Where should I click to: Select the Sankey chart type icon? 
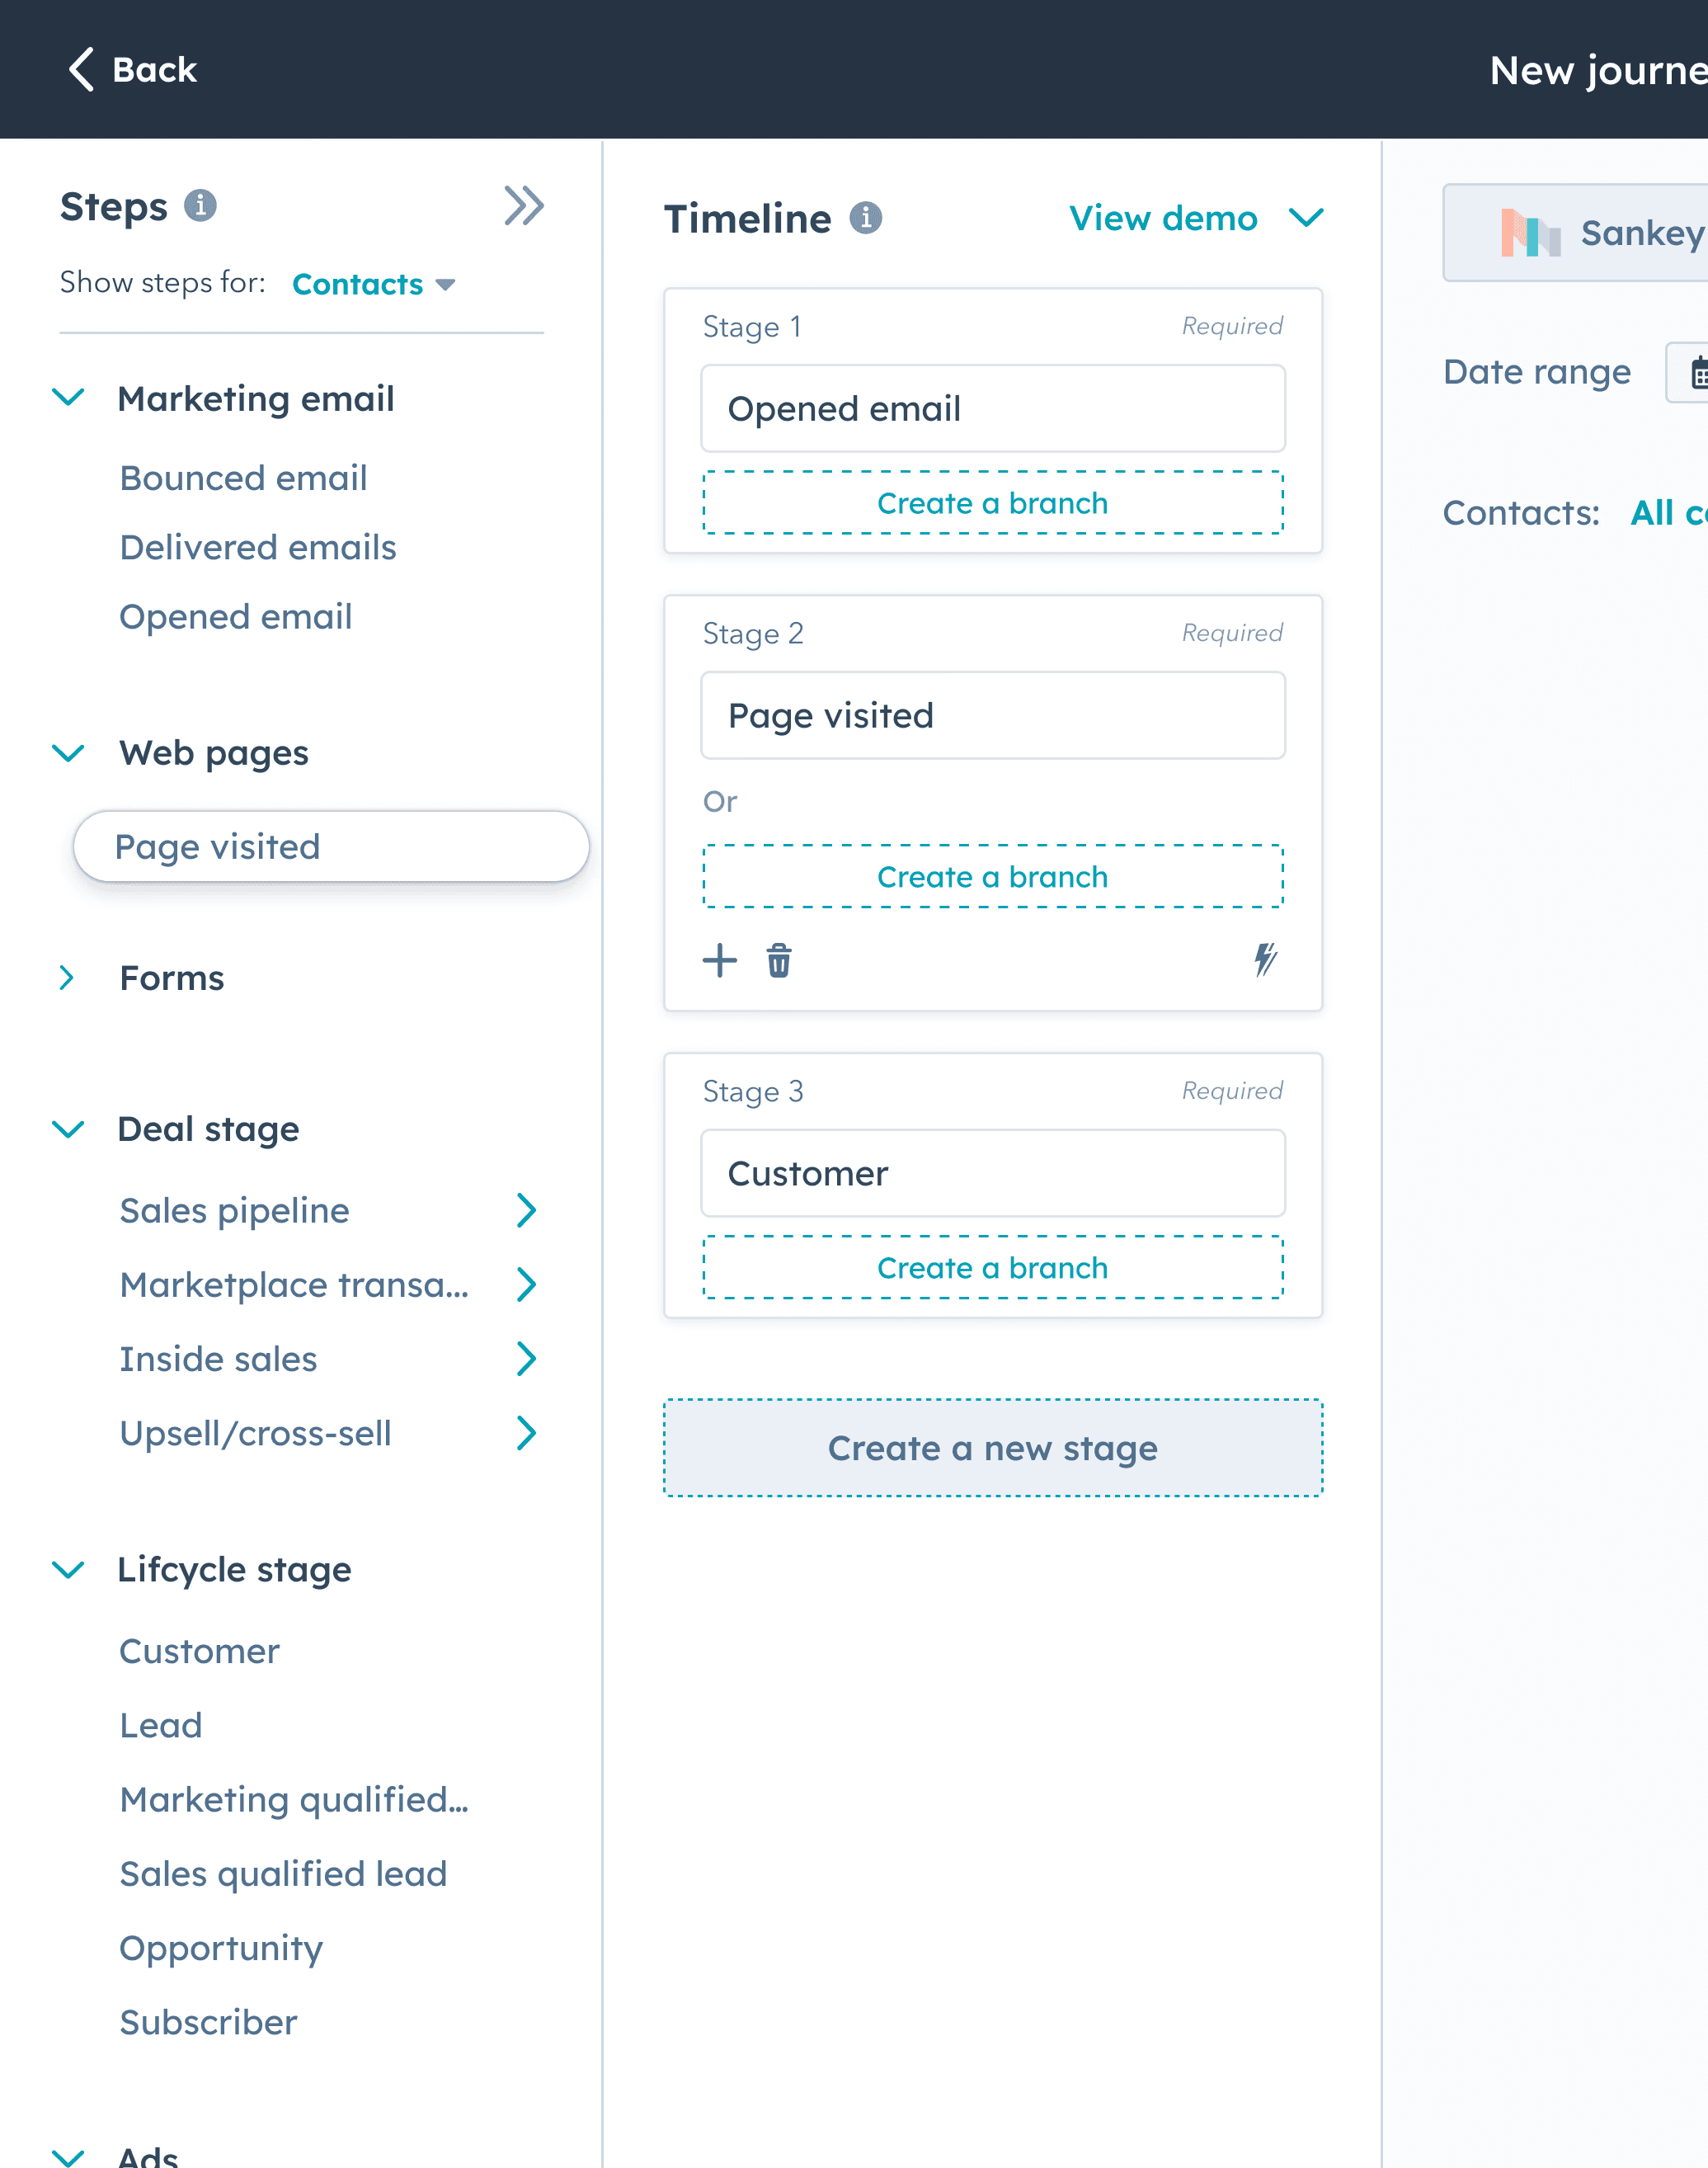click(x=1530, y=233)
